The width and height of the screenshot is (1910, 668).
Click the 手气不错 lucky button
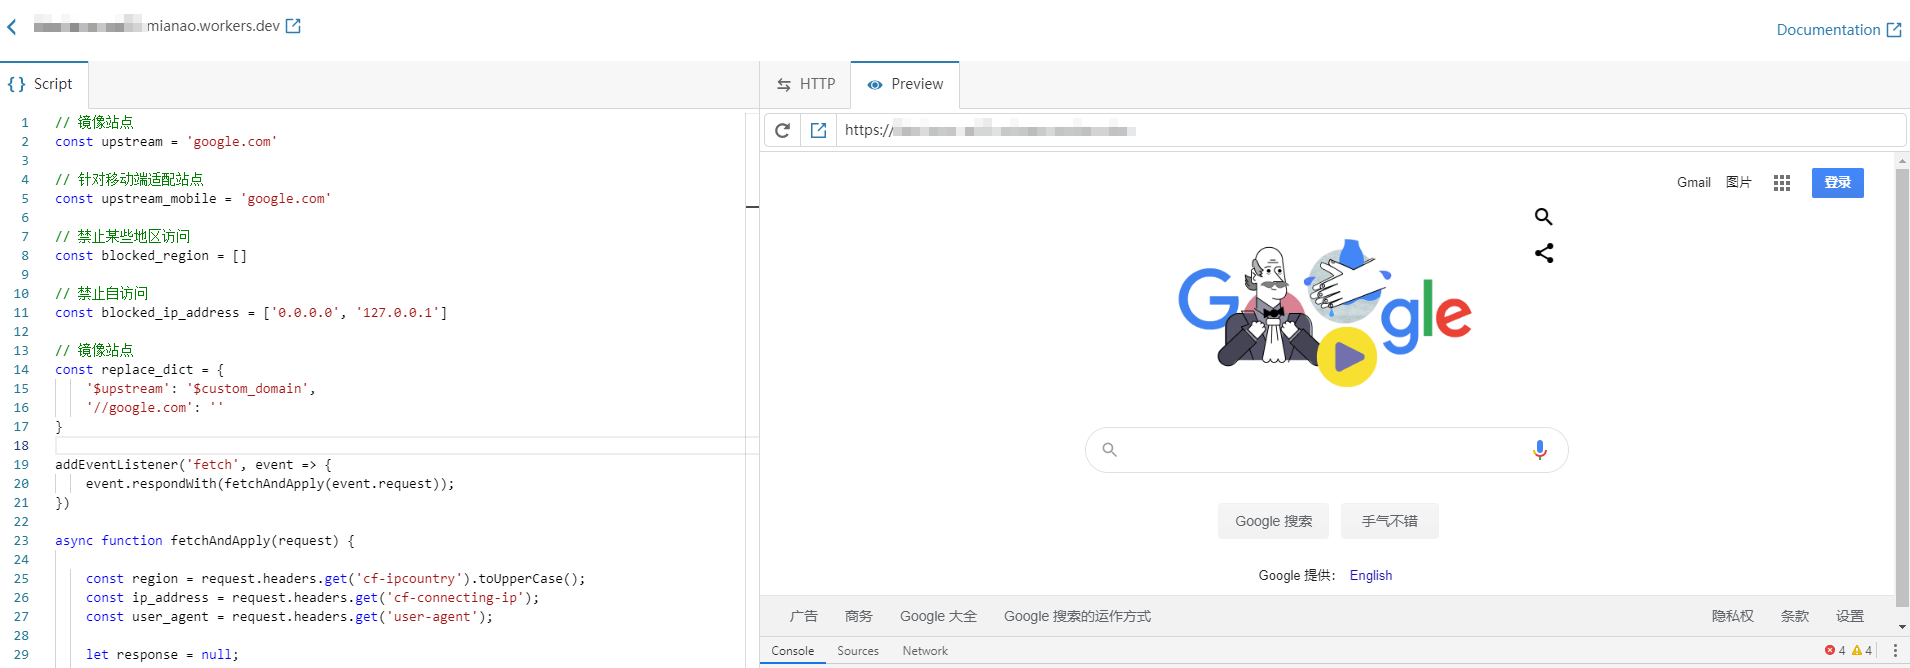click(1390, 521)
